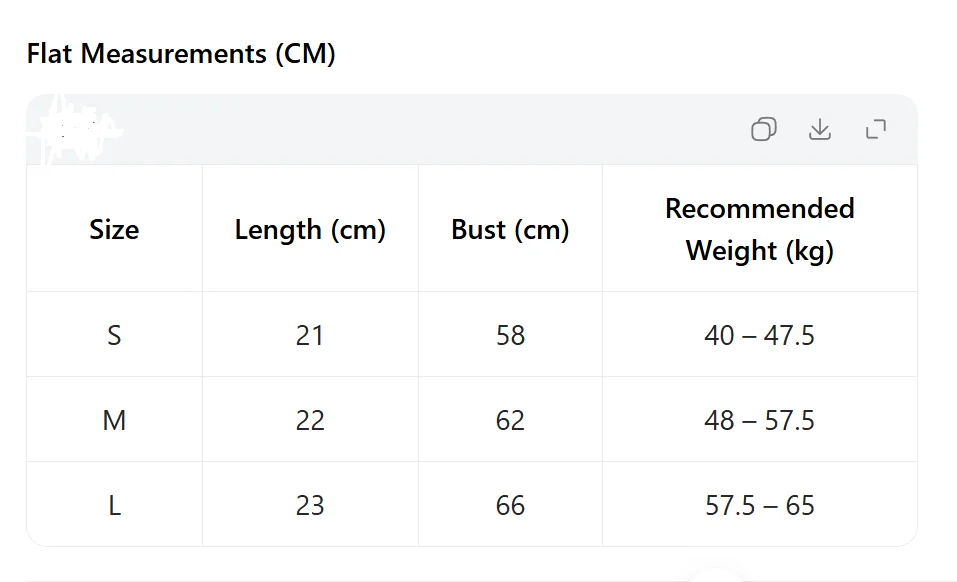Click the S size cell

114,335
